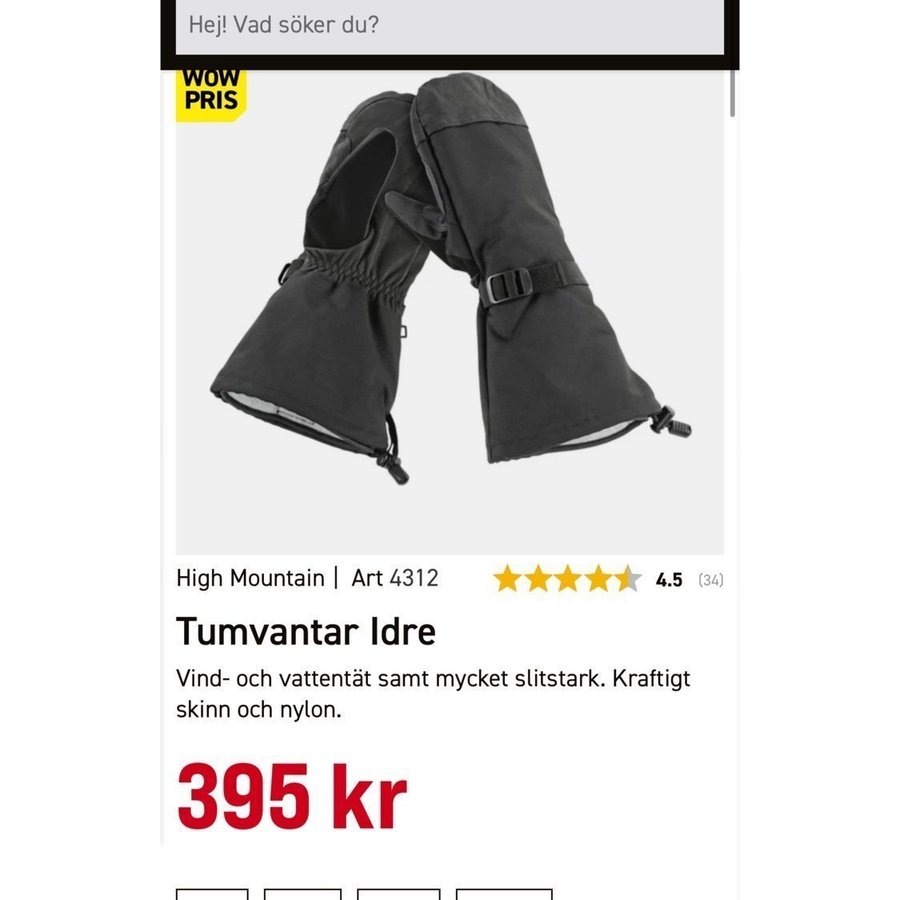Click the 4.5 rating score
This screenshot has width=900, height=900.
[x=669, y=580]
